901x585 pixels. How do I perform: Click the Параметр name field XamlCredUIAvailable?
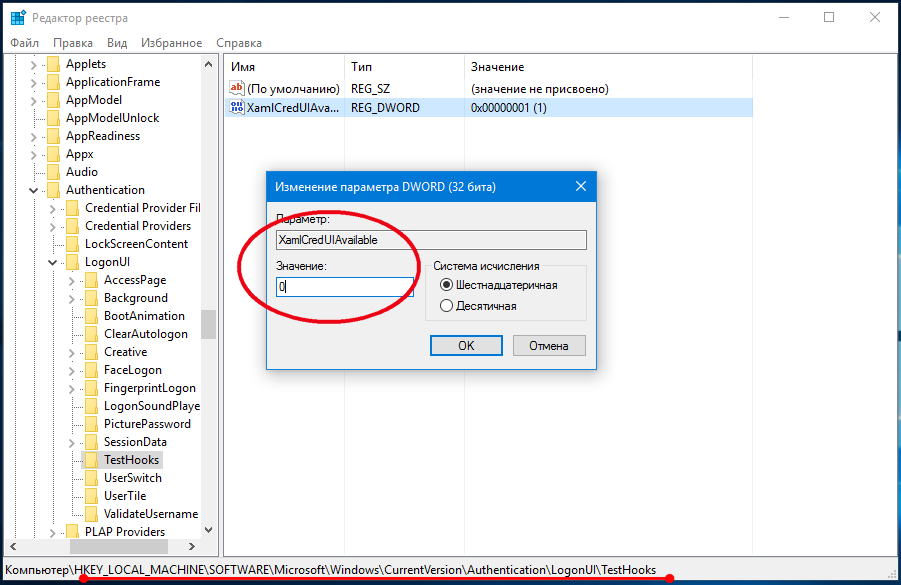[x=432, y=240]
